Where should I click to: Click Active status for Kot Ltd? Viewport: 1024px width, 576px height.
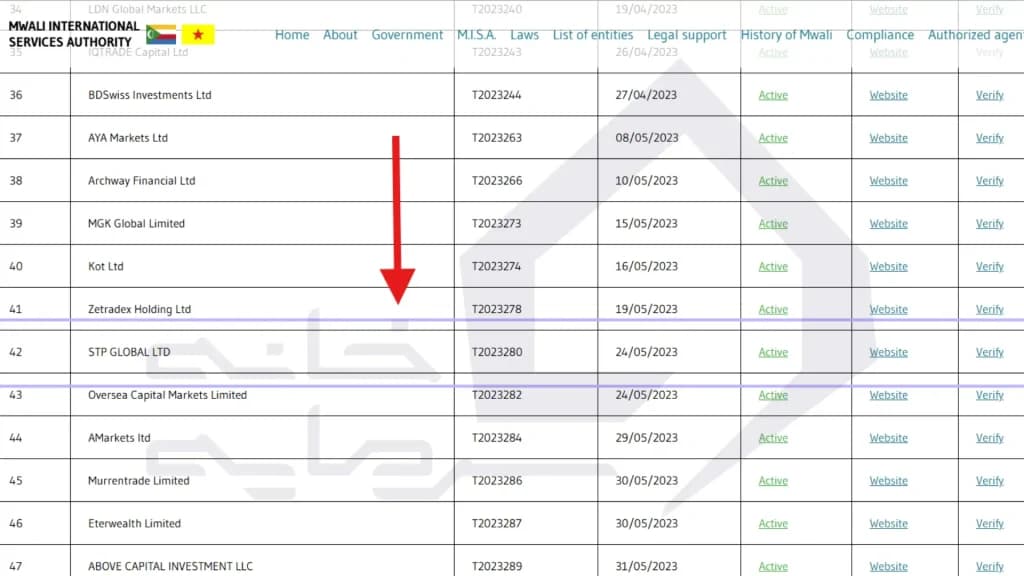point(773,267)
